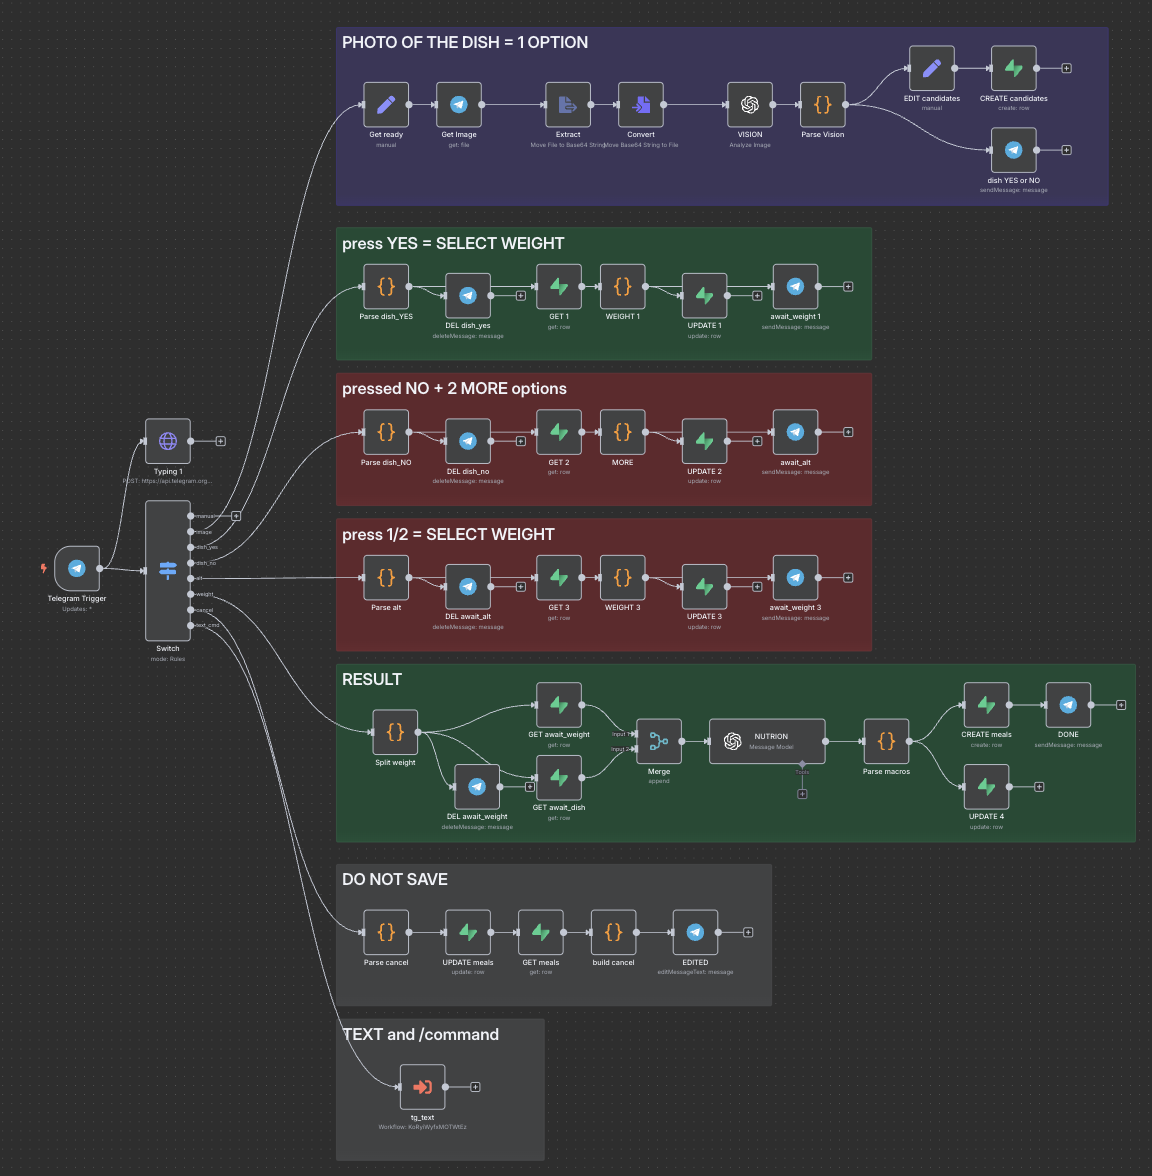Add node after CREATE candidates output
This screenshot has height=1176, width=1152.
coord(1066,68)
